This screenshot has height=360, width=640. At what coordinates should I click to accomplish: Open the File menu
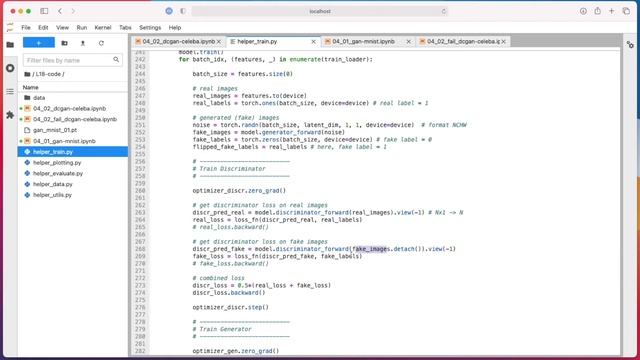26,27
